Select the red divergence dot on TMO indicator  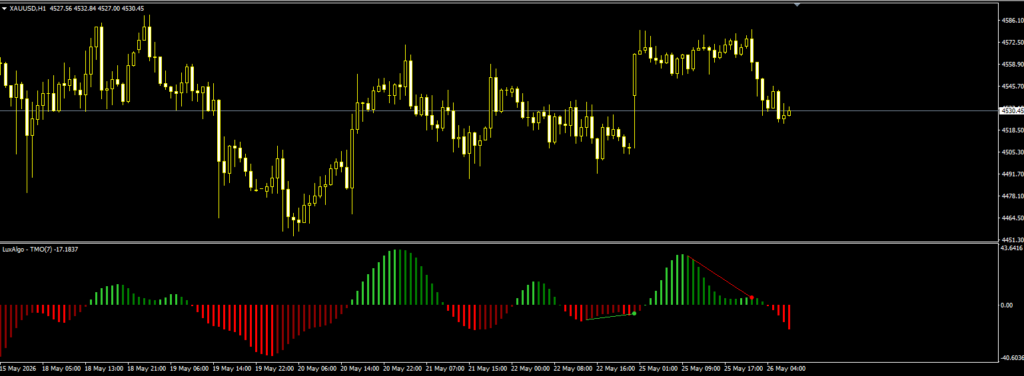(752, 298)
